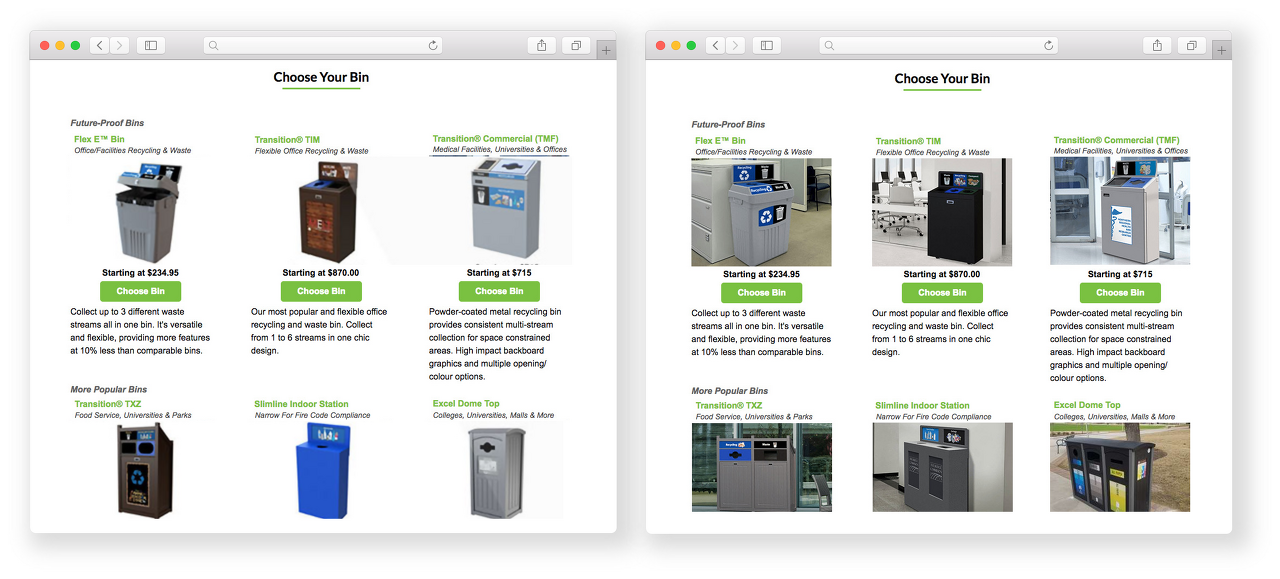Open Excel Dome Top link in right window
Viewport: 1280px width, 579px height.
pos(1087,406)
